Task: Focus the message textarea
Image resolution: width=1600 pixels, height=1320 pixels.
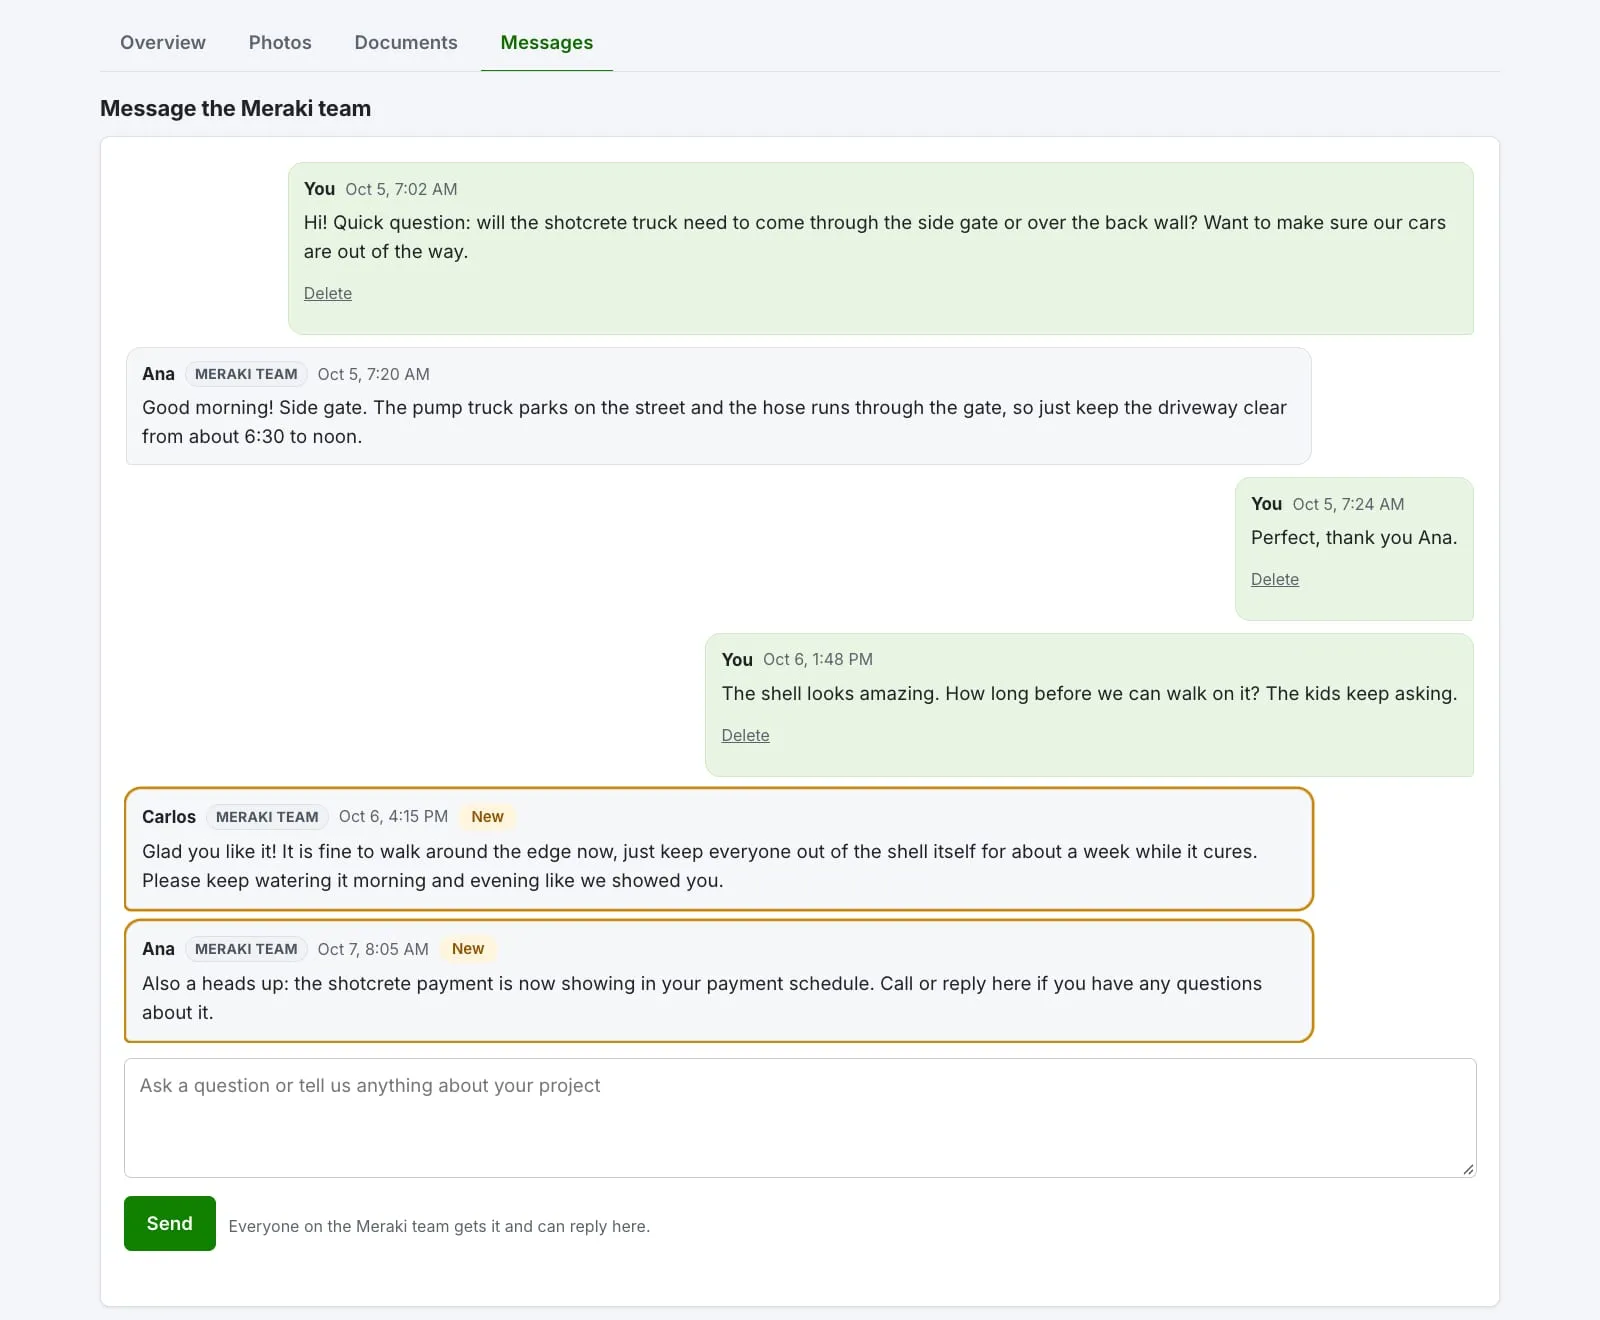Action: click(800, 1118)
